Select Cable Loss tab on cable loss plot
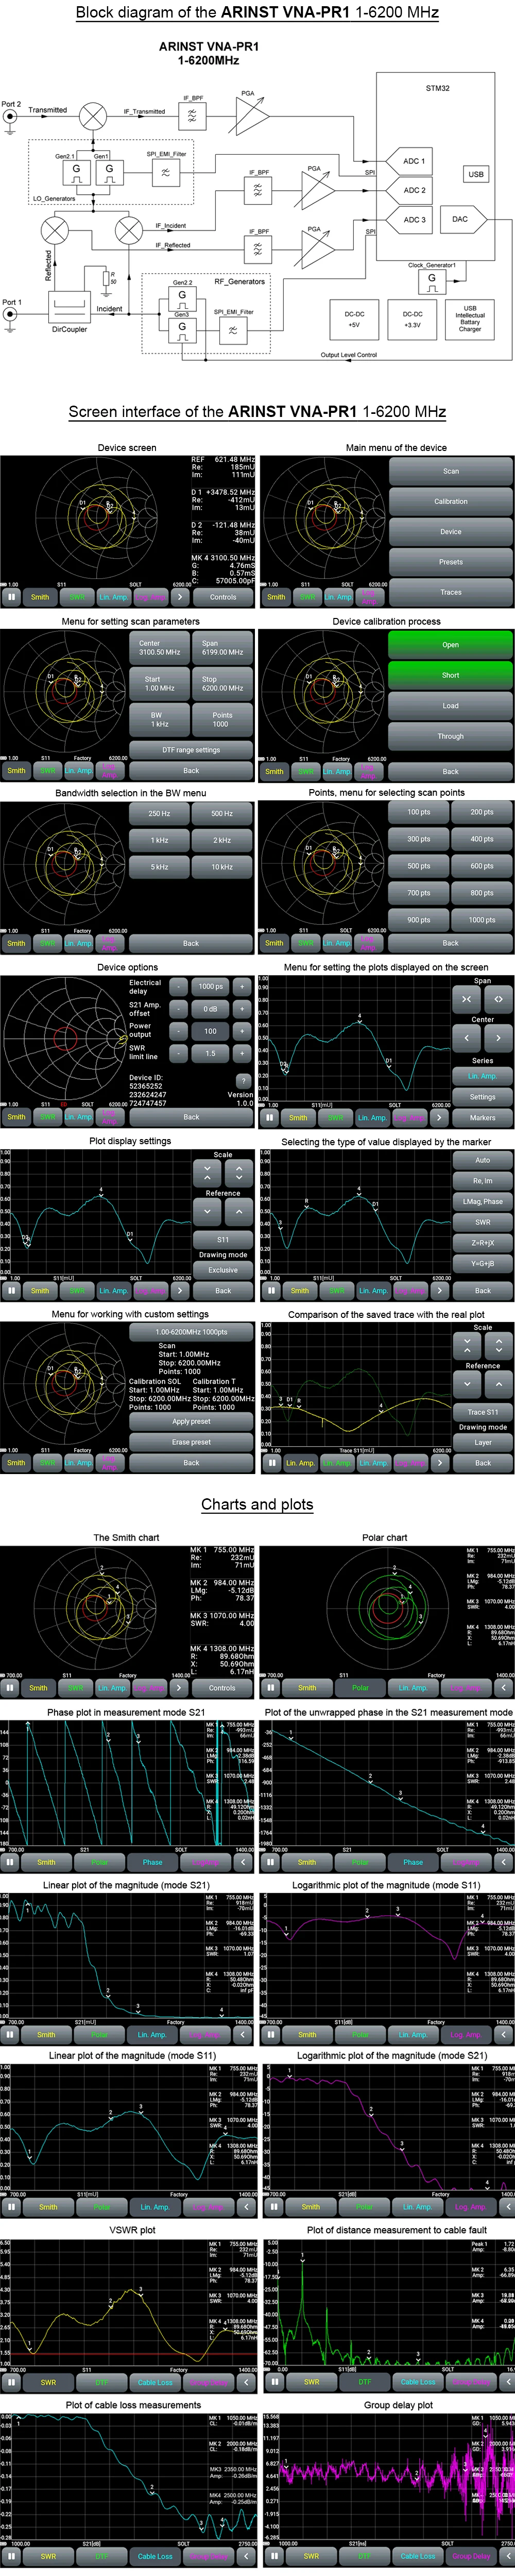 [154, 2556]
